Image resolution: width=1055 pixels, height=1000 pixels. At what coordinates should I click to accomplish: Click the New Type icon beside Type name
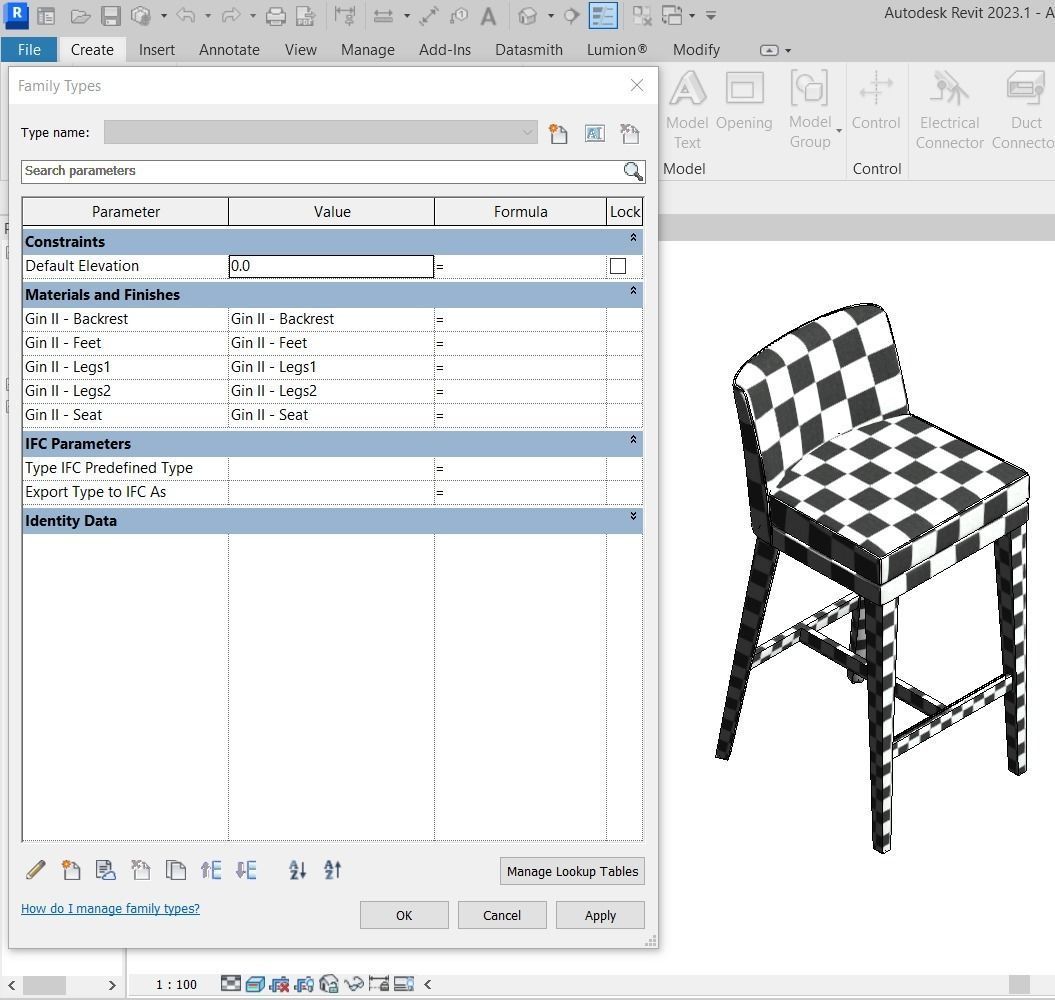(x=558, y=133)
